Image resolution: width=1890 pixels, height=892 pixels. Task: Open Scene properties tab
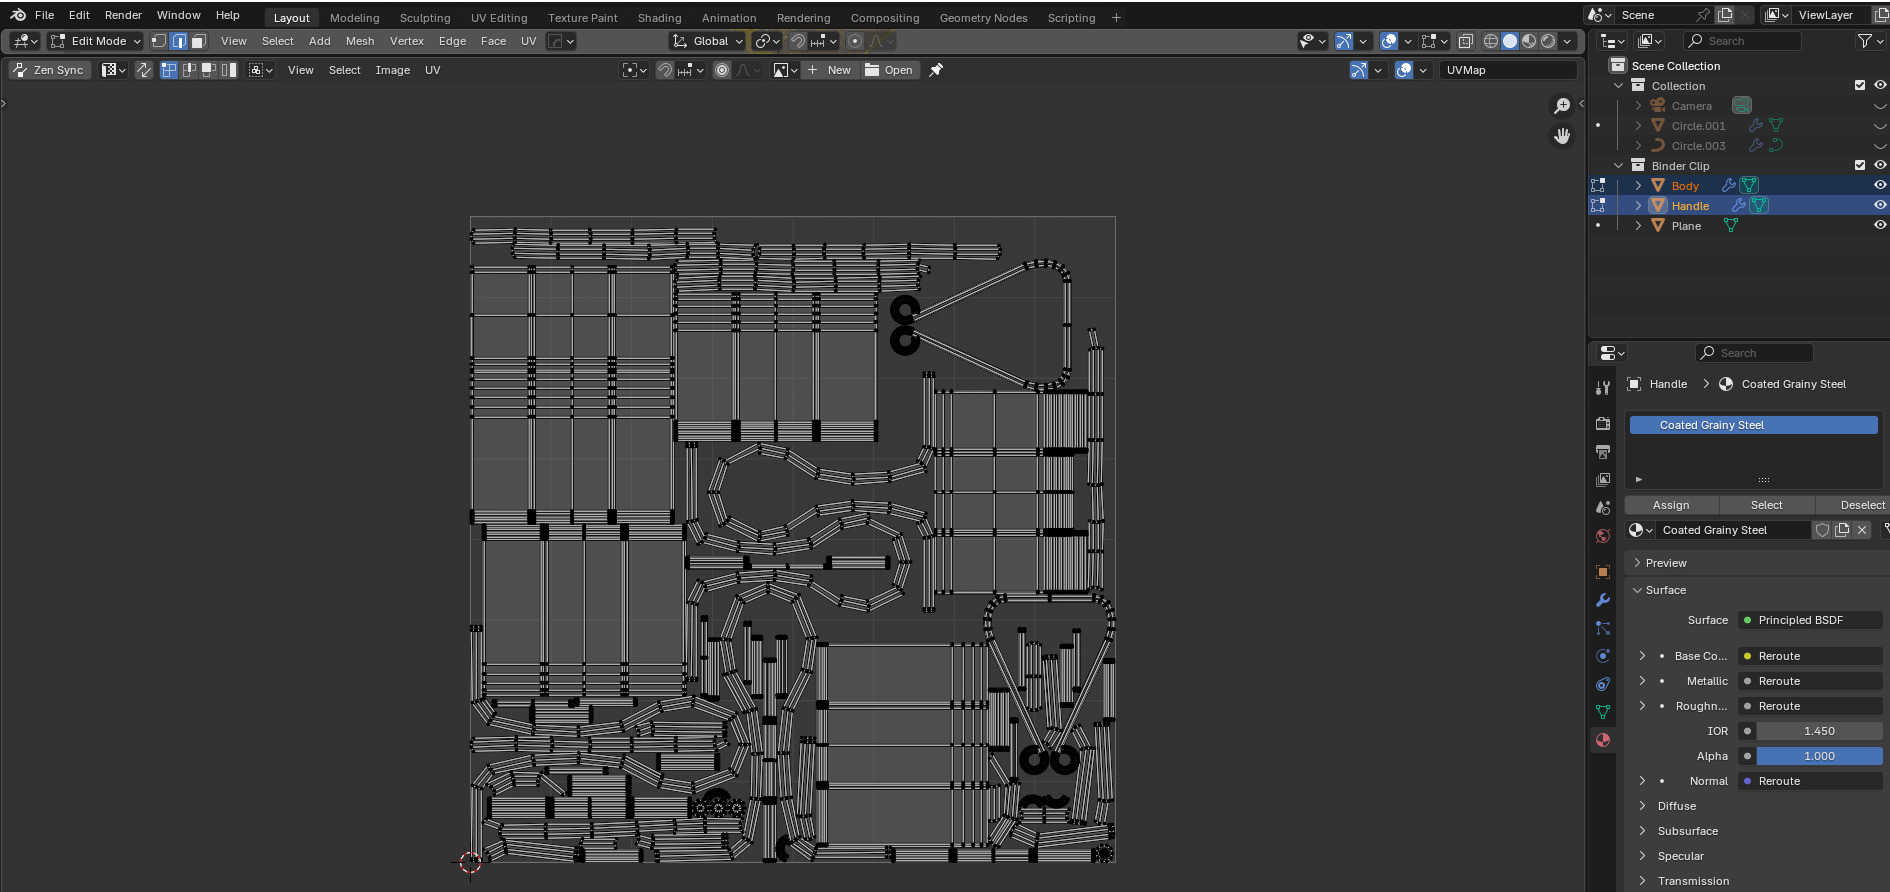pos(1603,508)
